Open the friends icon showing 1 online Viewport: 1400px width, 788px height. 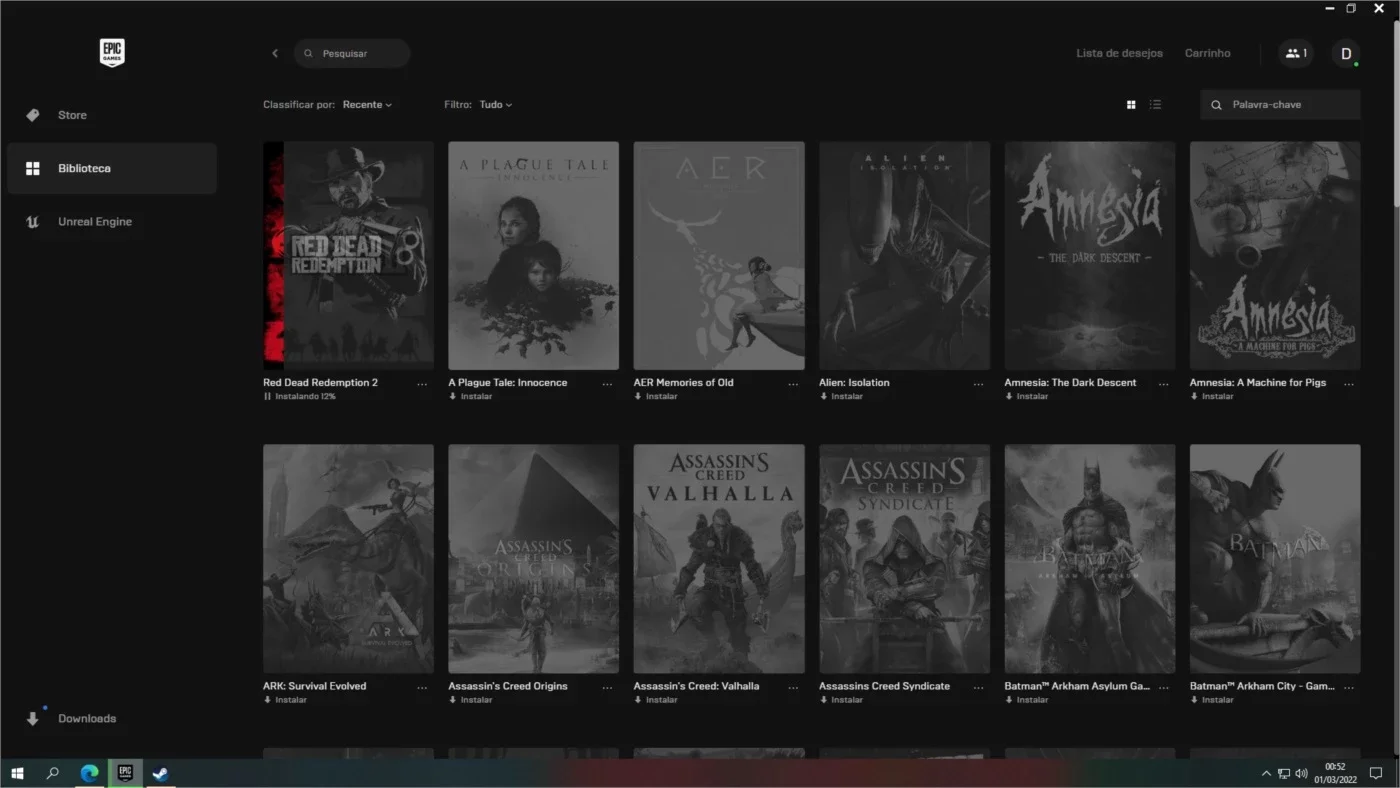point(1295,53)
